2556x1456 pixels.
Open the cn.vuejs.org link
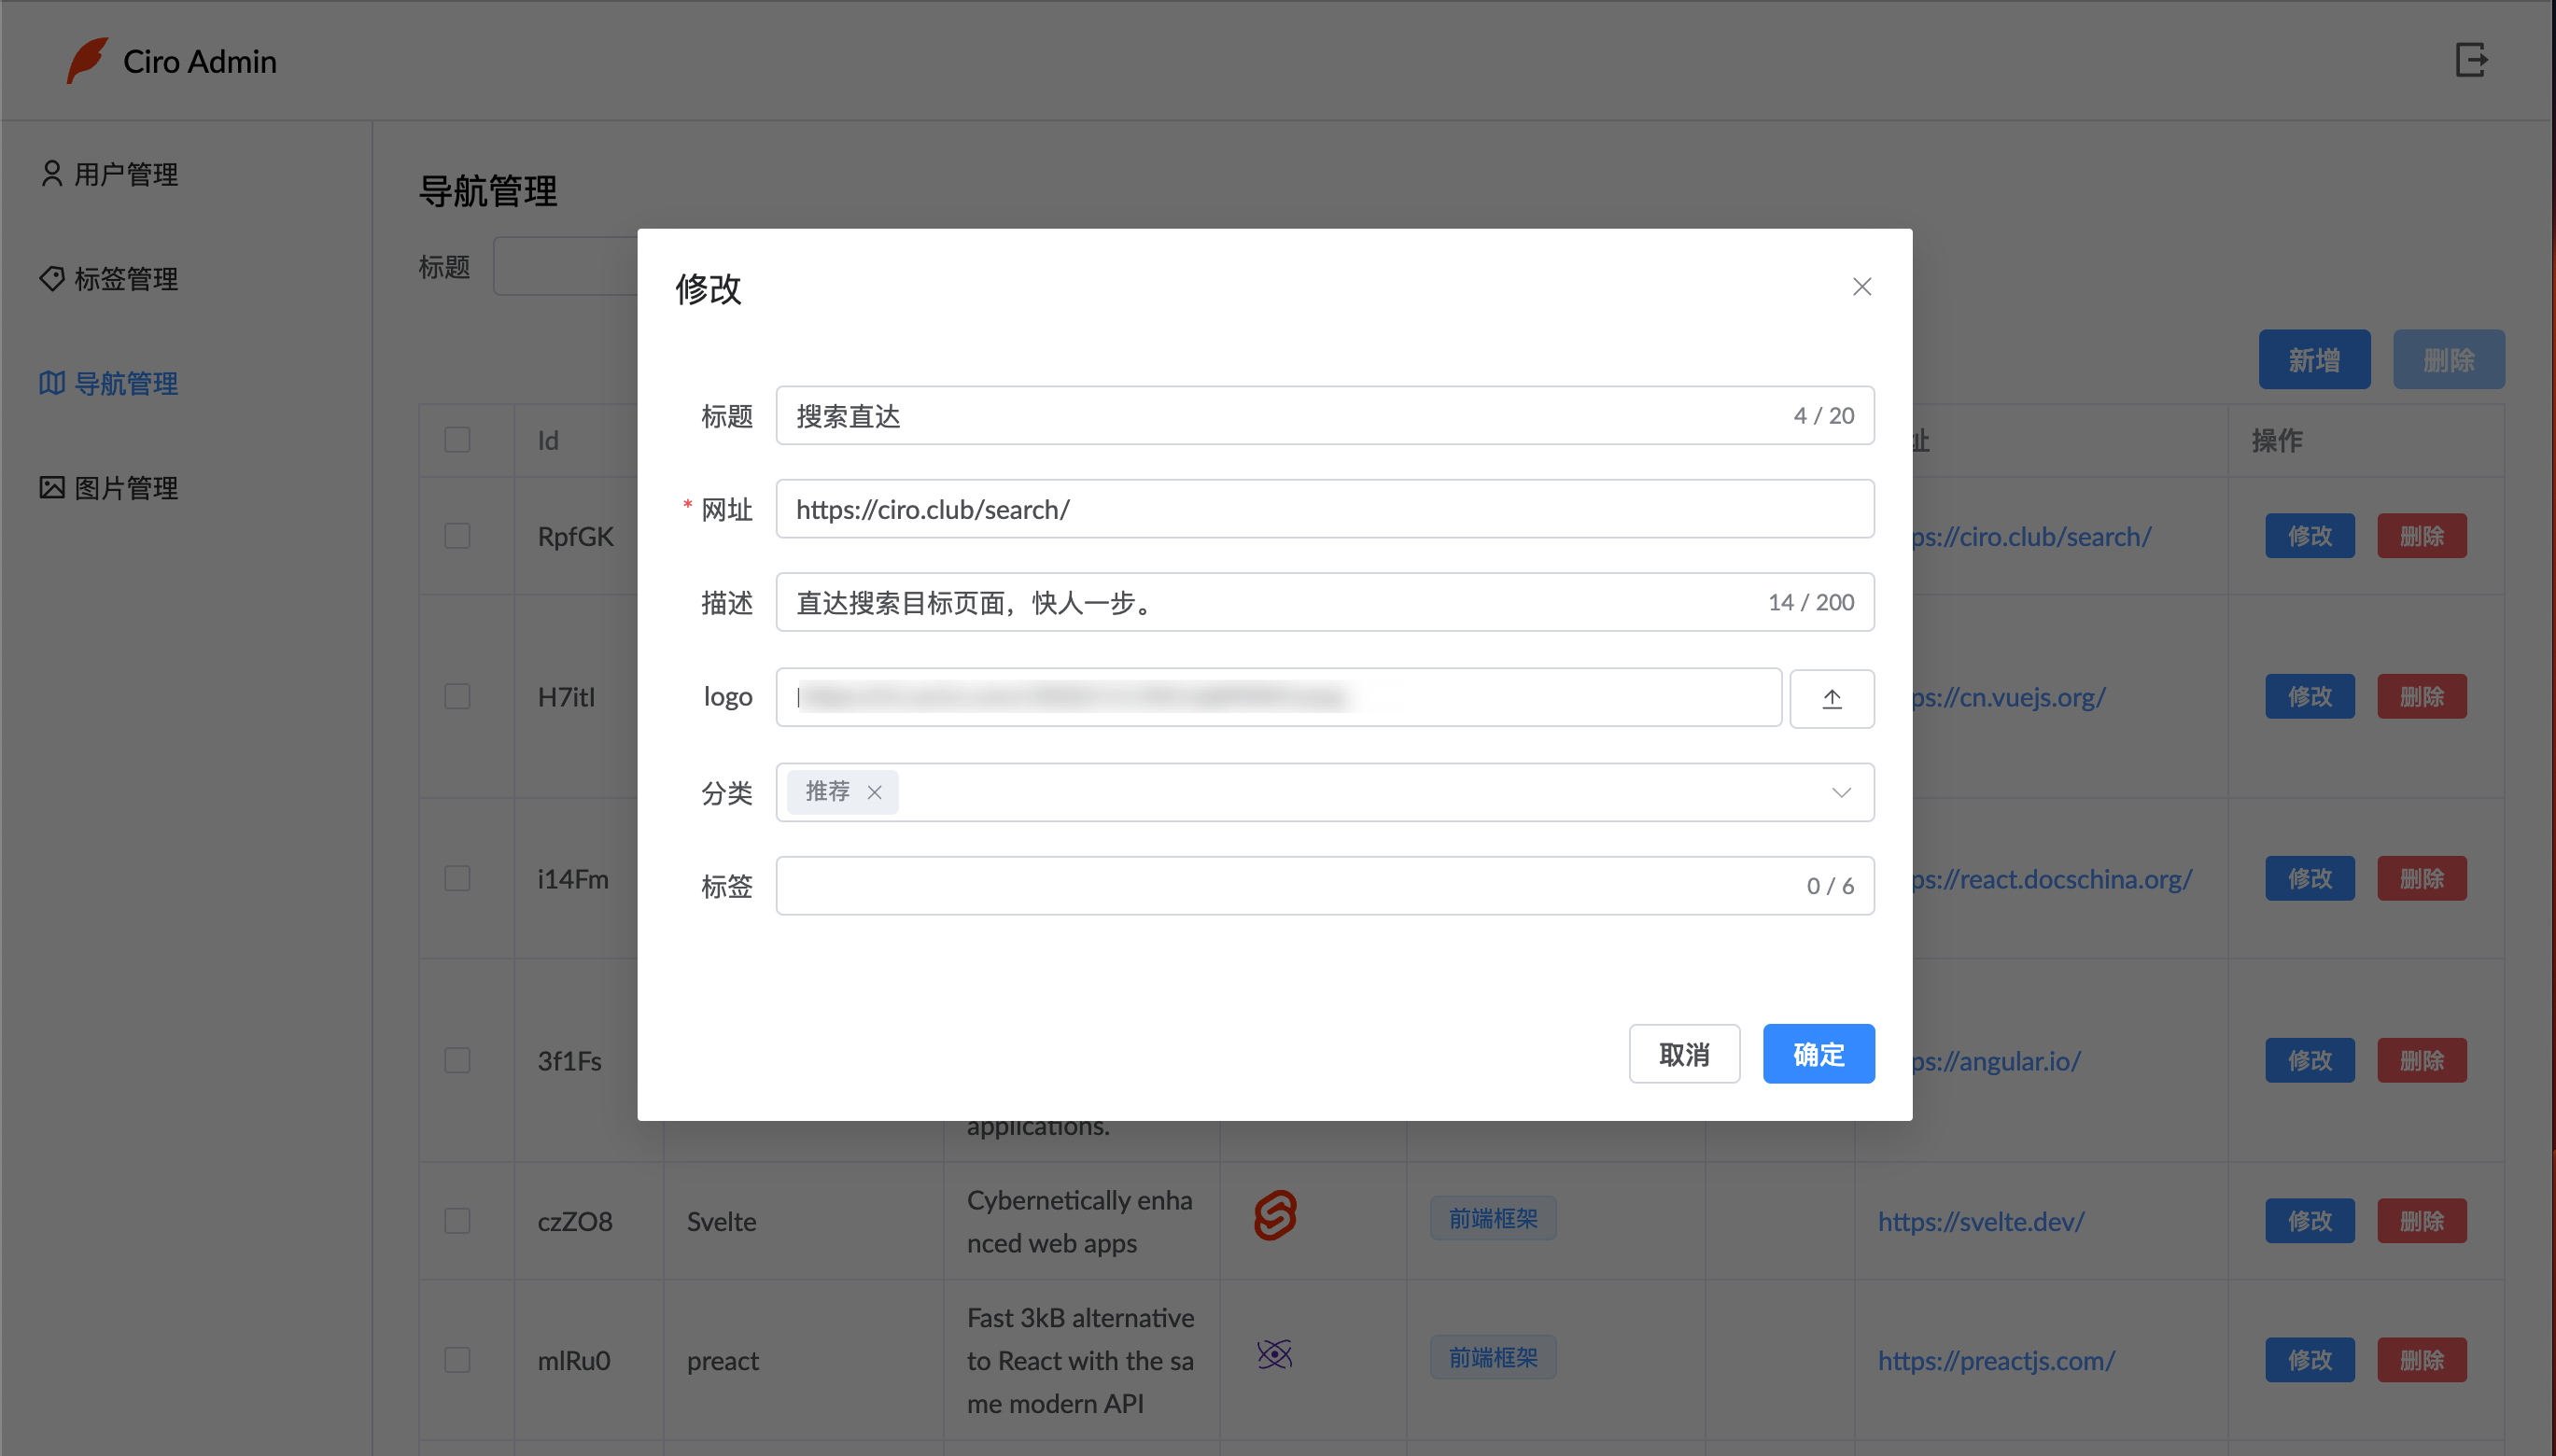pyautogui.click(x=2009, y=696)
